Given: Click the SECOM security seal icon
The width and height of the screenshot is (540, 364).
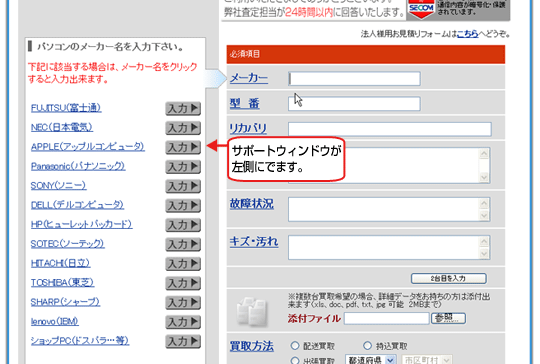Looking at the screenshot, I should click(421, 9).
